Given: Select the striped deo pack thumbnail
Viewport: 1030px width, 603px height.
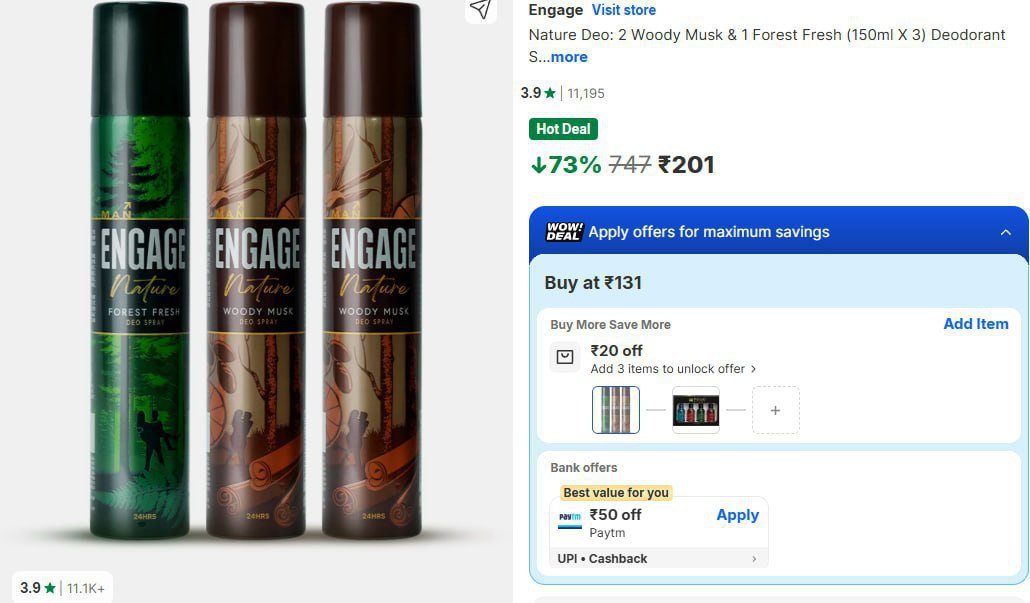Looking at the screenshot, I should click(x=615, y=409).
